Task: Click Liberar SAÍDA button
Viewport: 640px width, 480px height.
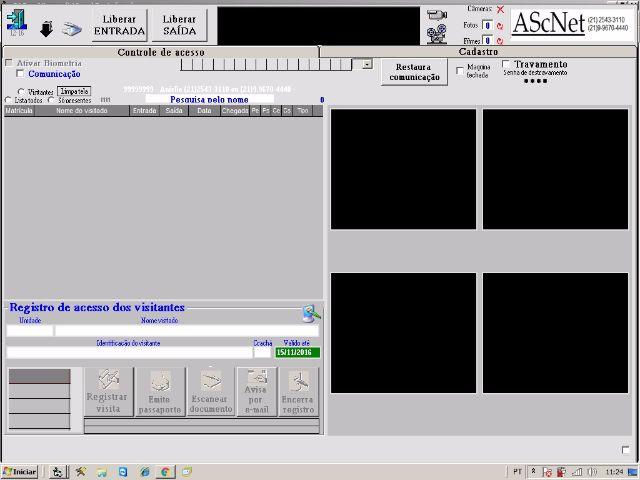Action: pos(179,25)
